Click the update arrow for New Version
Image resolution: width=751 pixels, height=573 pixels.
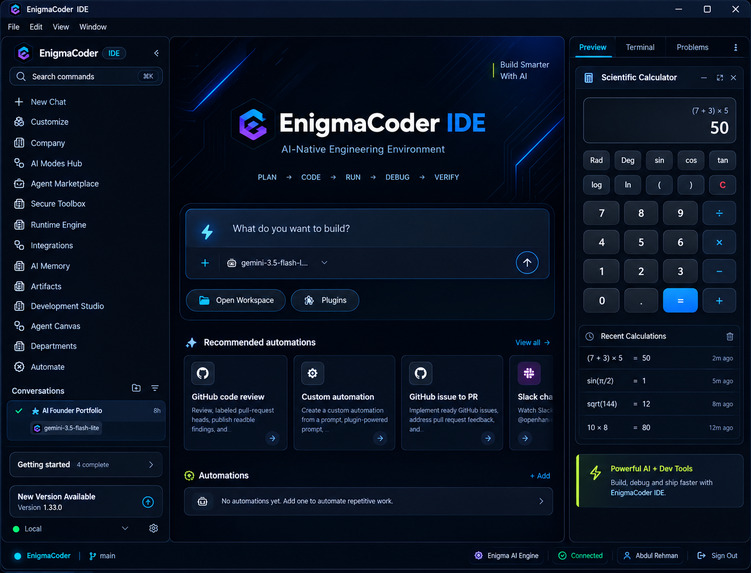coord(148,502)
